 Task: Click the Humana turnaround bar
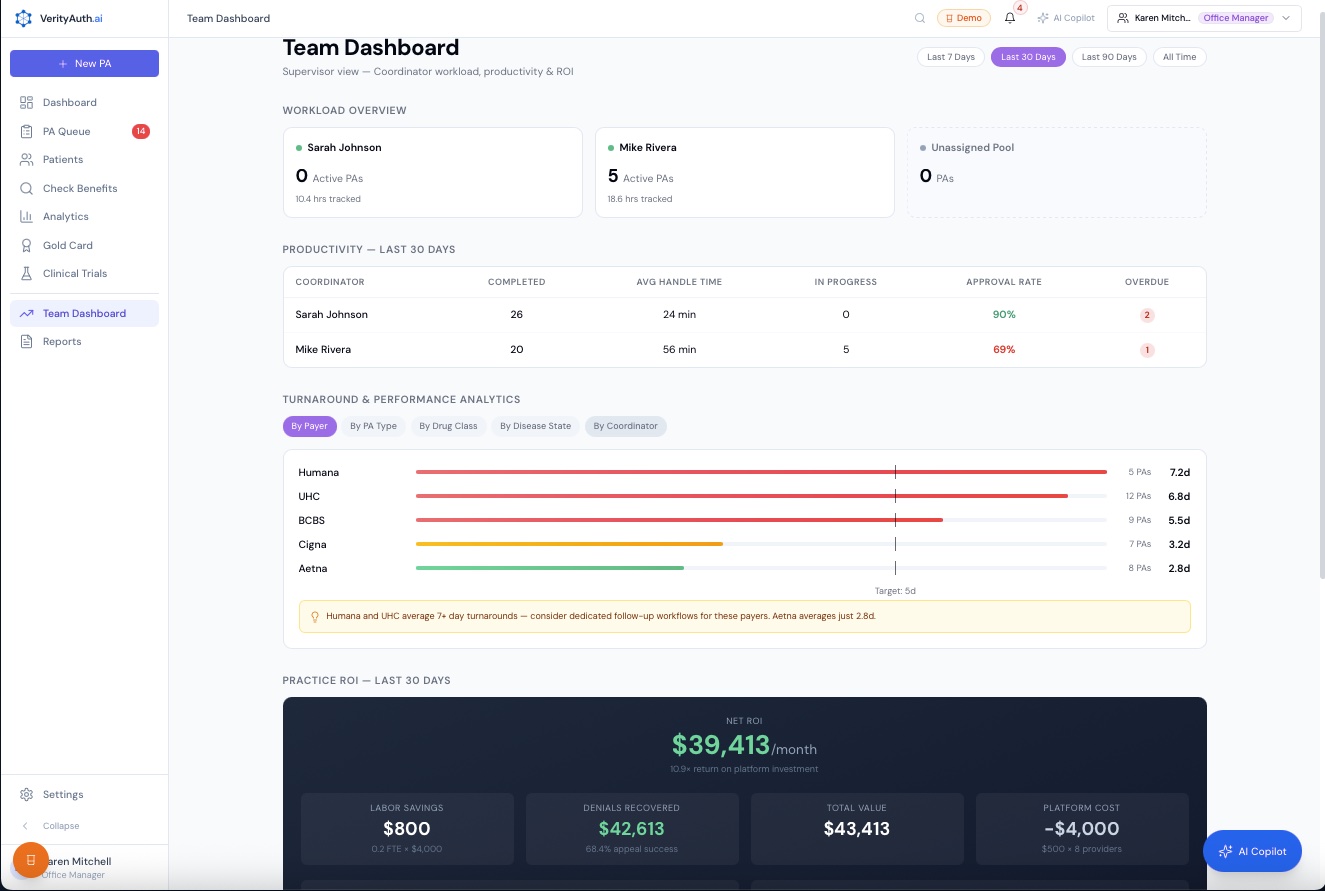coord(760,472)
